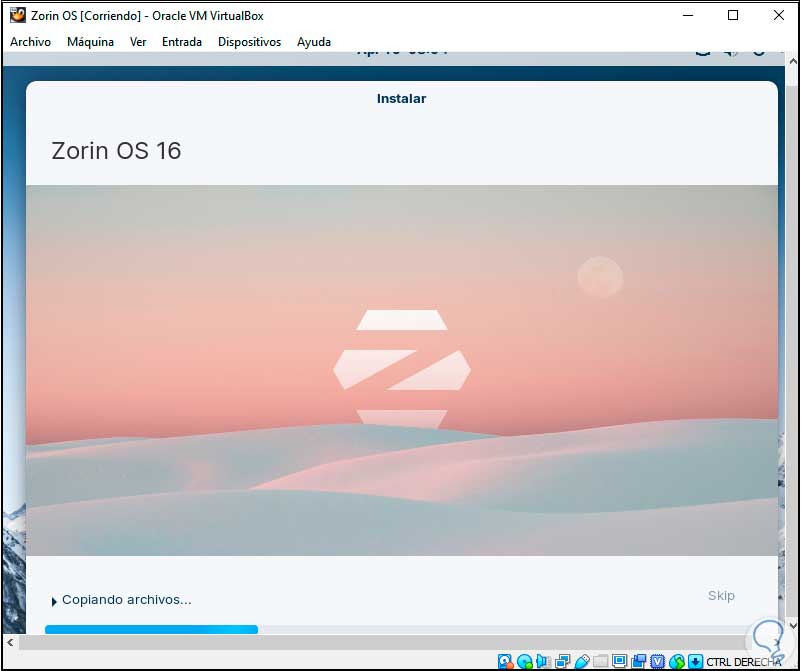Viewport: 801px width, 671px height.
Task: Click the VirtualBox title bar app icon
Action: (18, 15)
